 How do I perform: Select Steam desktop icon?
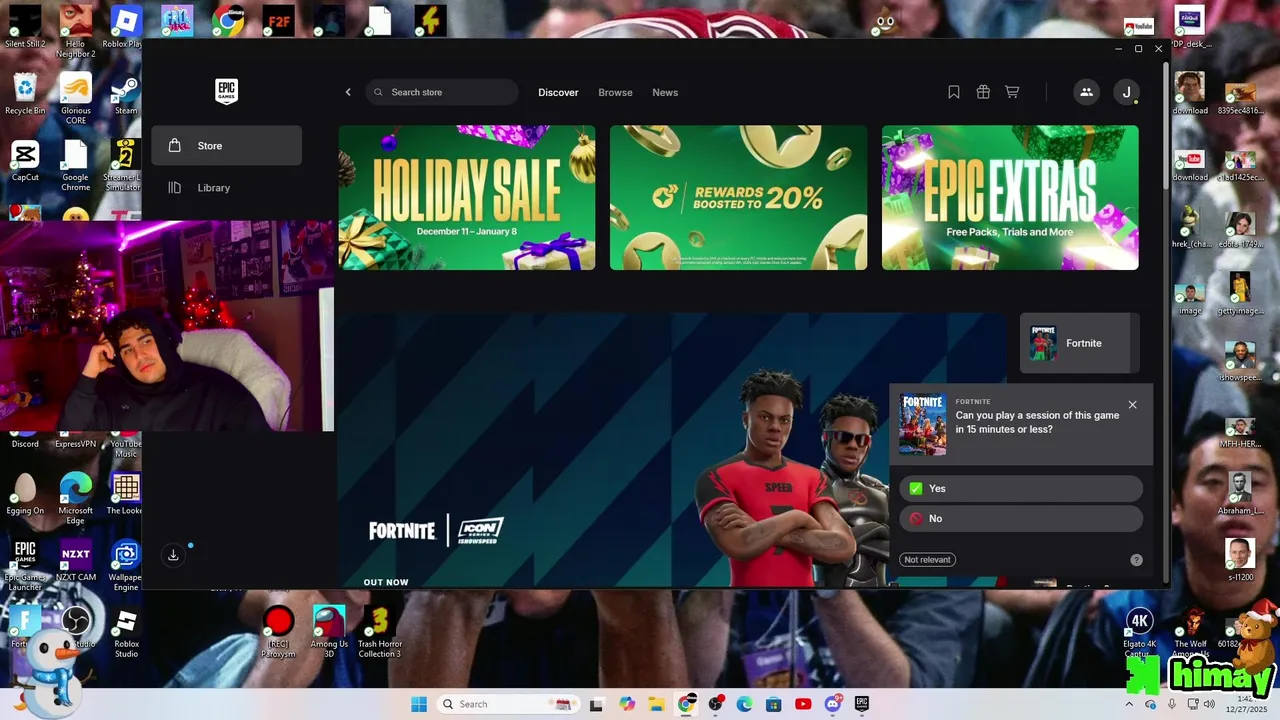pyautogui.click(x=125, y=94)
